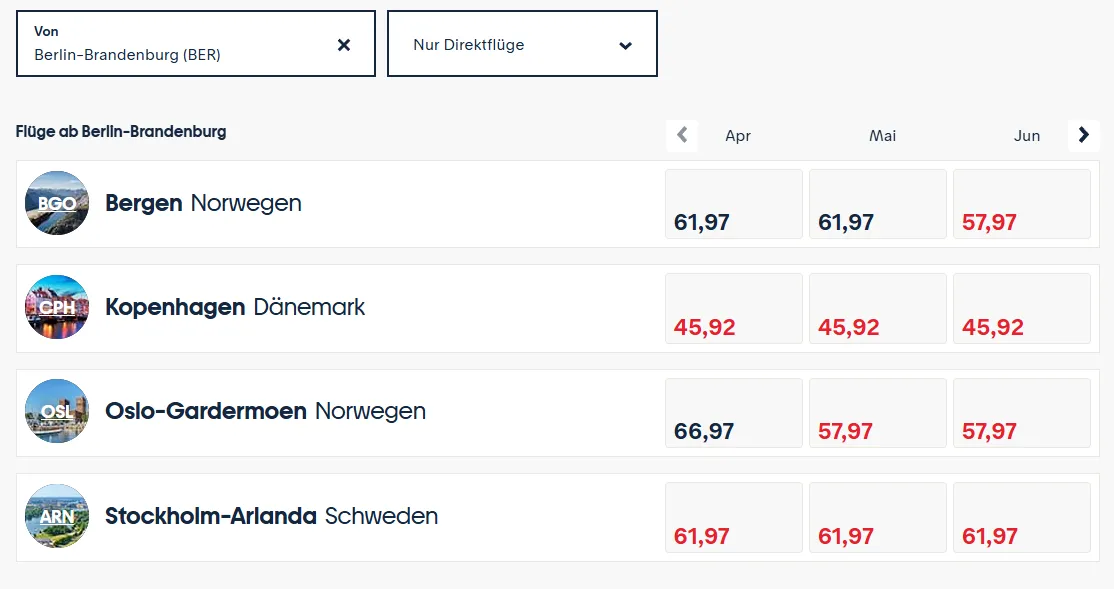
Task: Select Bergen April price 61,97
Action: (734, 204)
